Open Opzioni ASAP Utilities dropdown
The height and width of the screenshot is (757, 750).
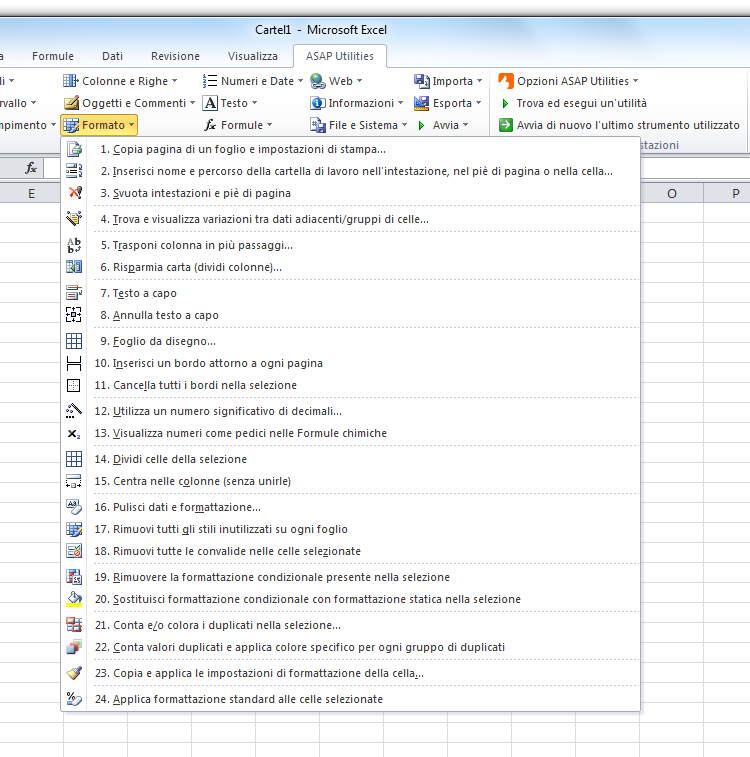tap(568, 81)
